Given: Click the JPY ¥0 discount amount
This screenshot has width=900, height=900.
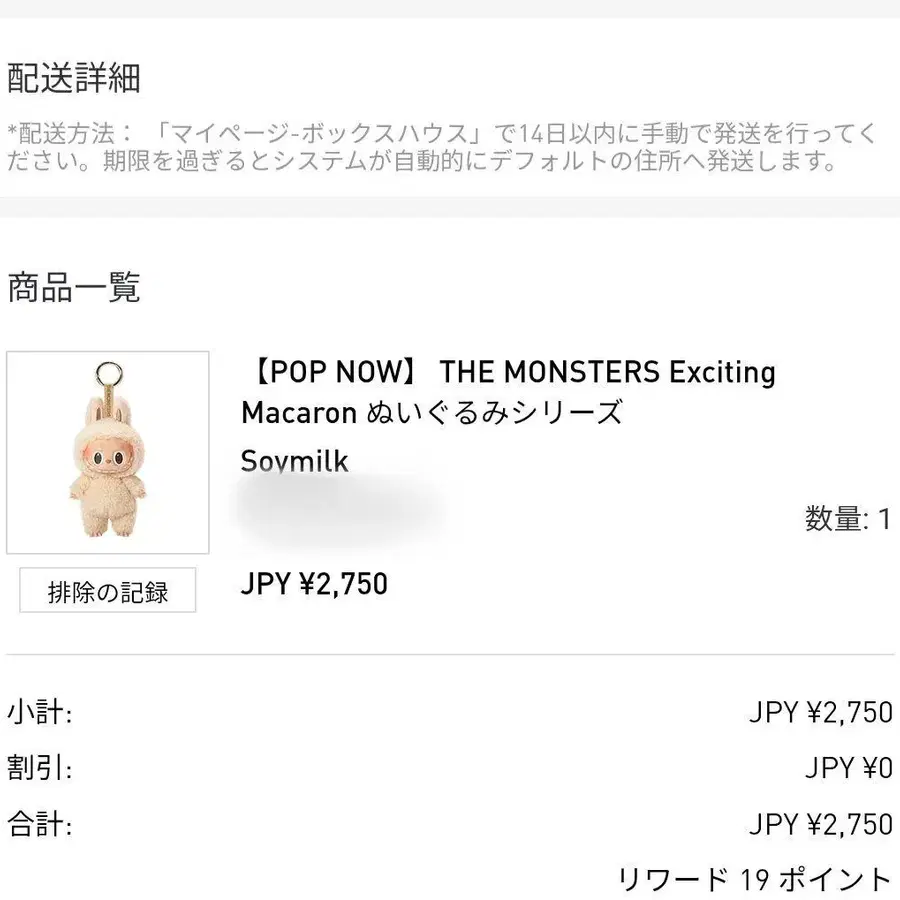Looking at the screenshot, I should click(848, 769).
